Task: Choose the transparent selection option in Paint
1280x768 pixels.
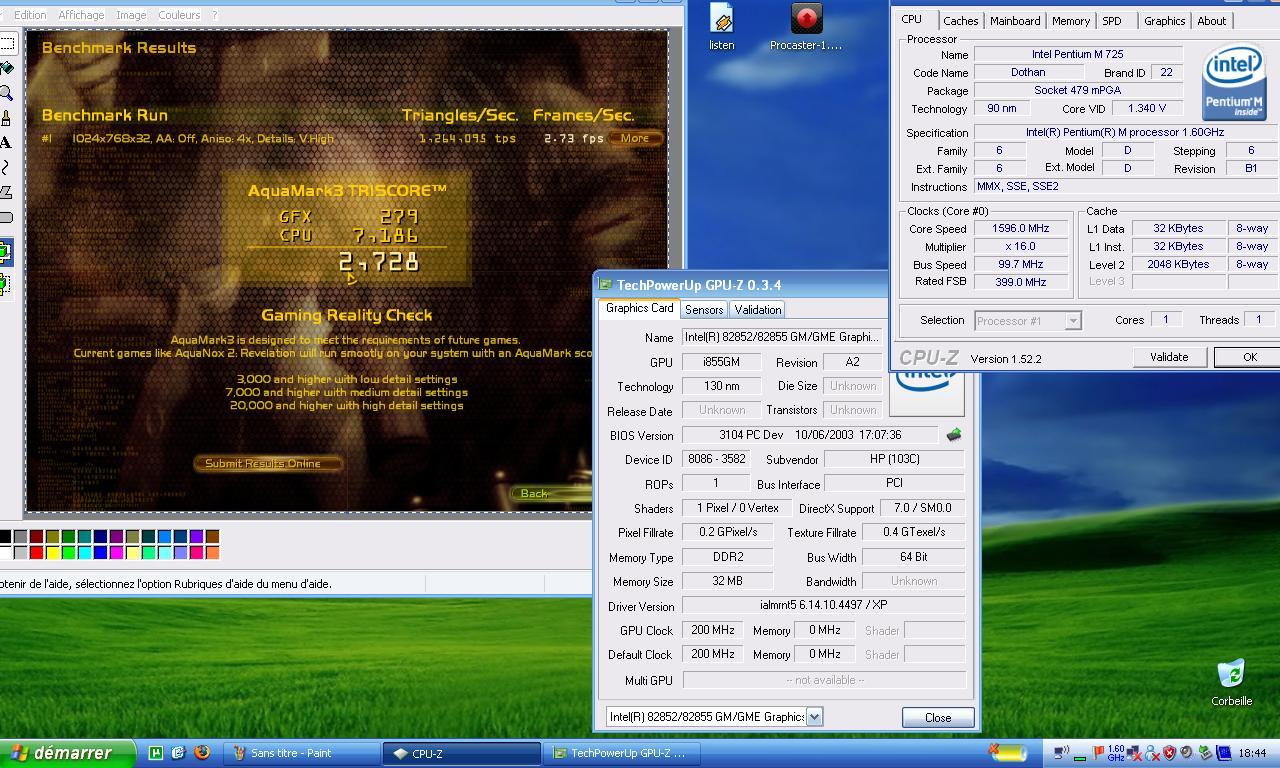Action: [x=5, y=284]
